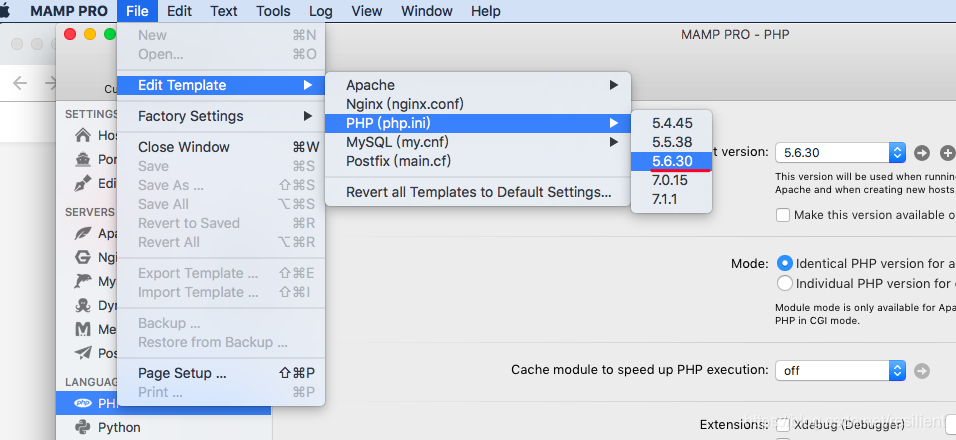Select Individual PHP version mode

click(x=785, y=283)
